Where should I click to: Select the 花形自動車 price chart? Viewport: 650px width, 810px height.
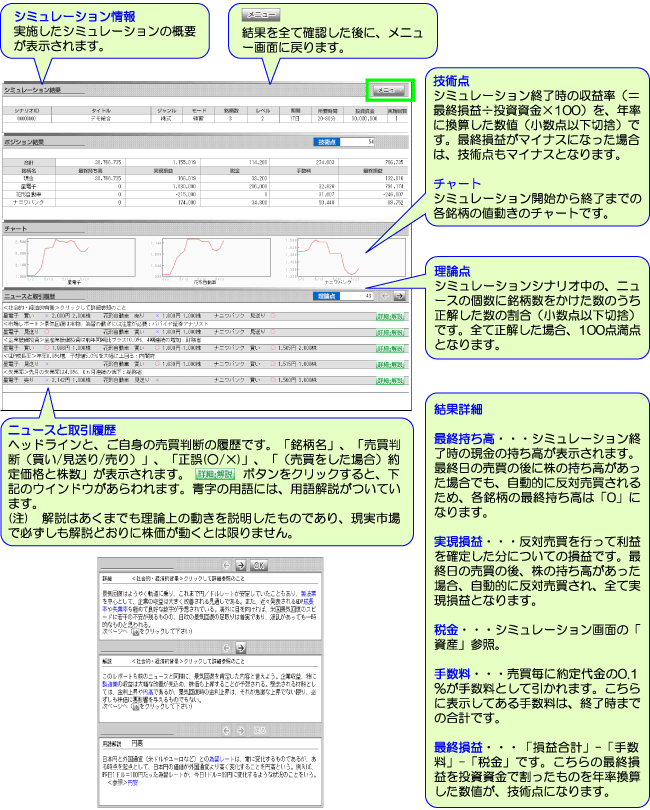pyautogui.click(x=216, y=258)
